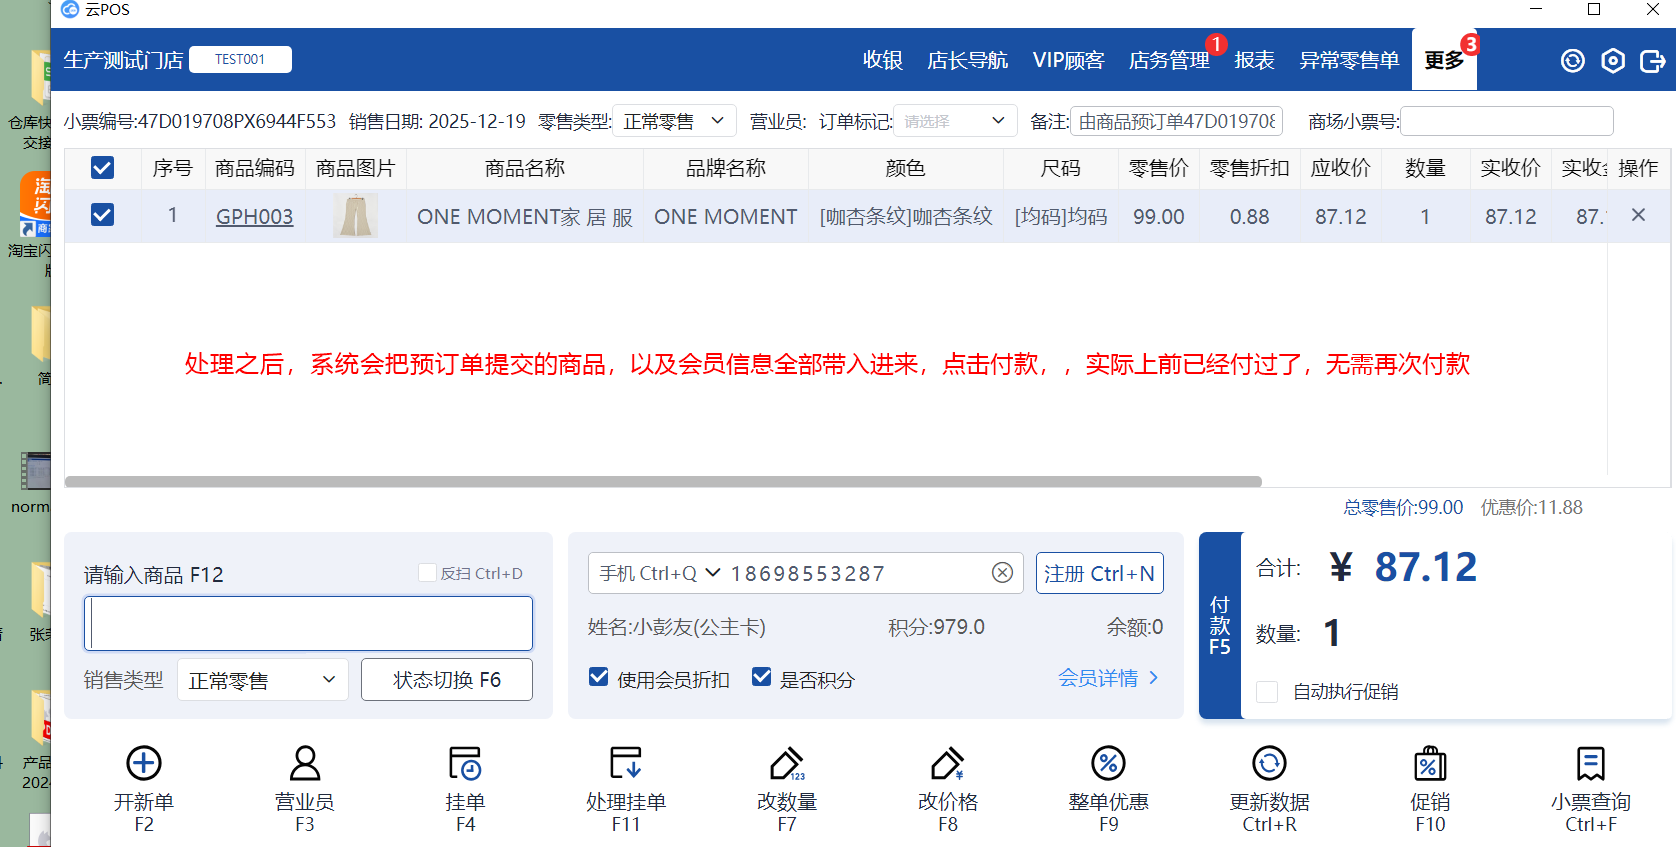Open the 报表 reports menu
The image size is (1676, 847).
point(1254,61)
